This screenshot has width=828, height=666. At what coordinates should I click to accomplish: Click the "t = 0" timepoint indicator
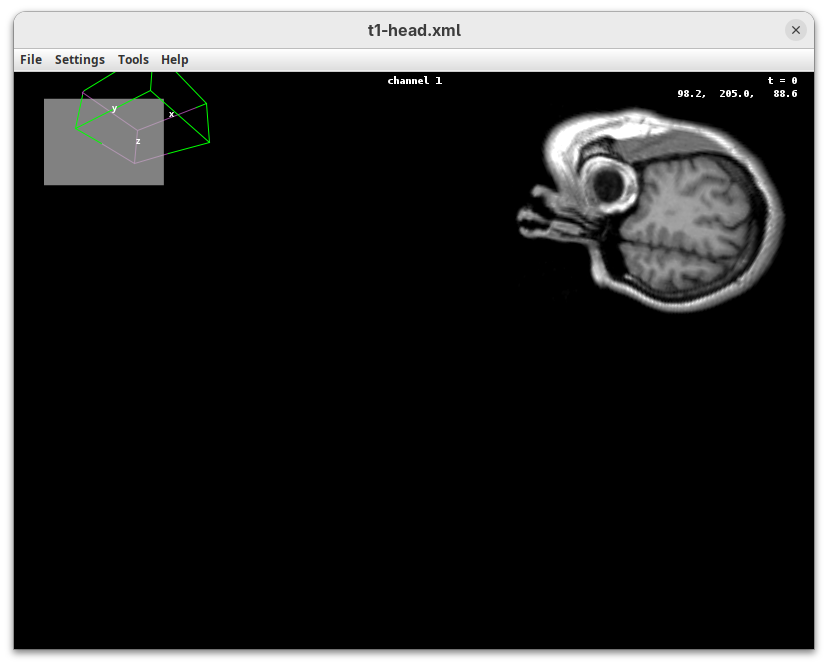[x=782, y=81]
